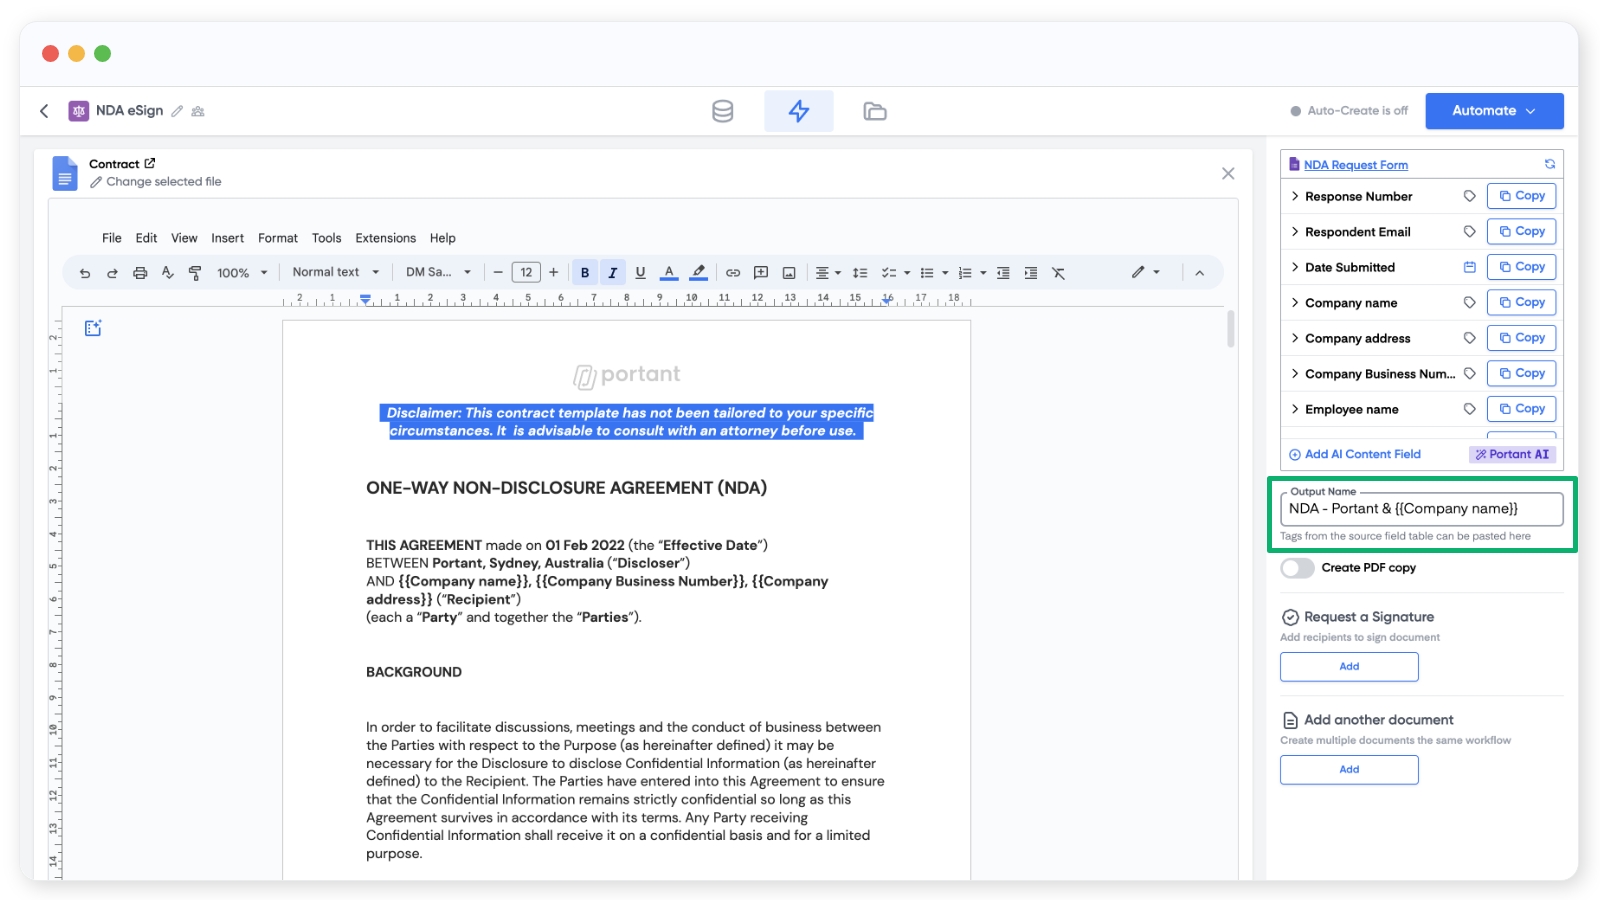1600x900 pixels.
Task: Open the database source icon
Action: click(722, 111)
